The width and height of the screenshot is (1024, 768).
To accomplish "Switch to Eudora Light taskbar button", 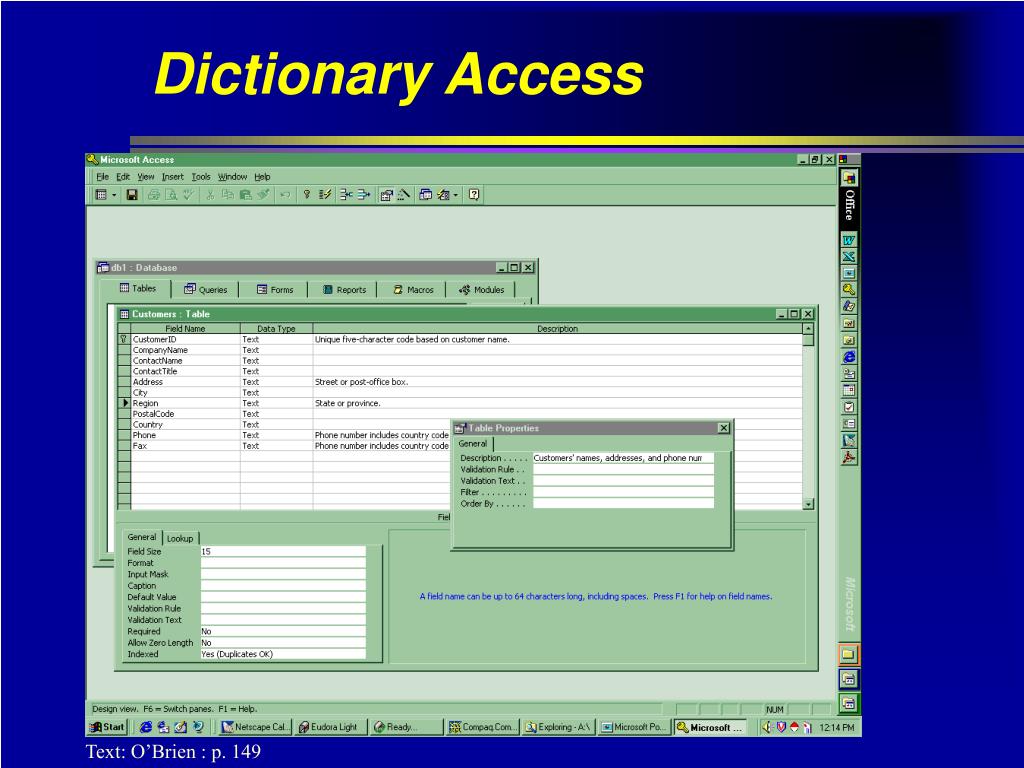I will click(331, 727).
